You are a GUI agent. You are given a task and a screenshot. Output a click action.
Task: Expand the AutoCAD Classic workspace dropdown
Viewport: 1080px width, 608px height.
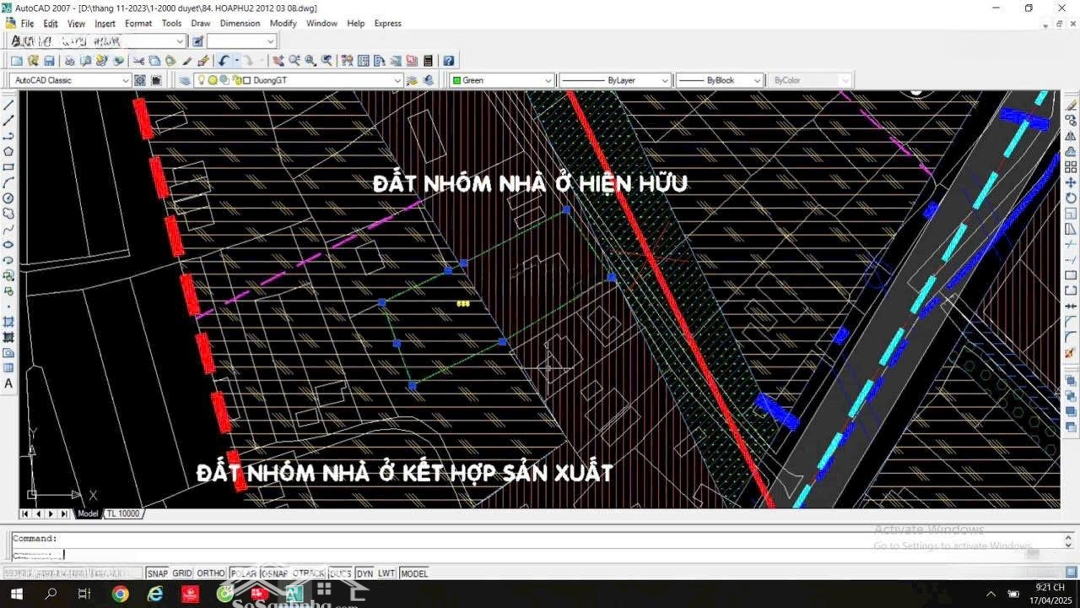[125, 80]
